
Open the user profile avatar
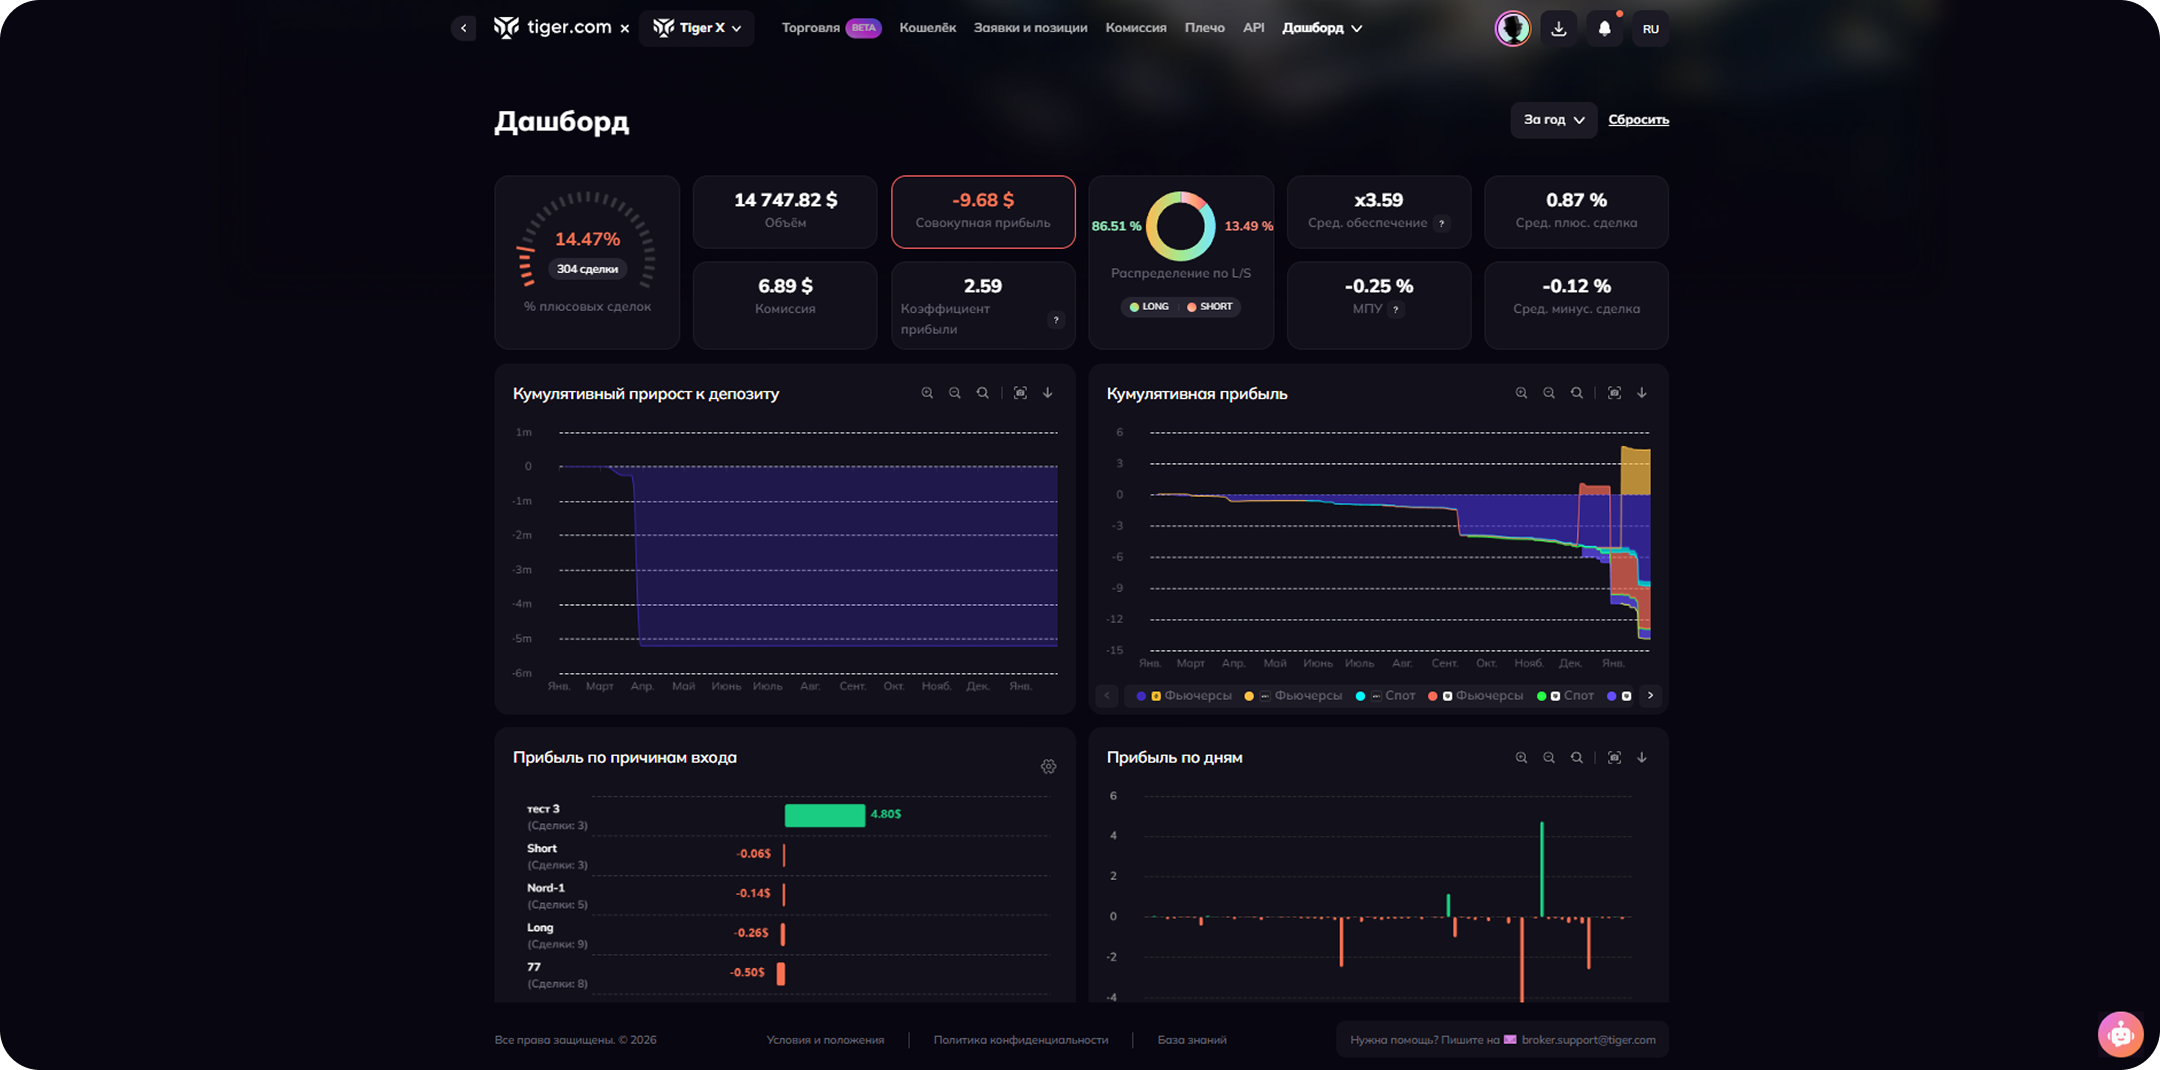coord(1512,29)
